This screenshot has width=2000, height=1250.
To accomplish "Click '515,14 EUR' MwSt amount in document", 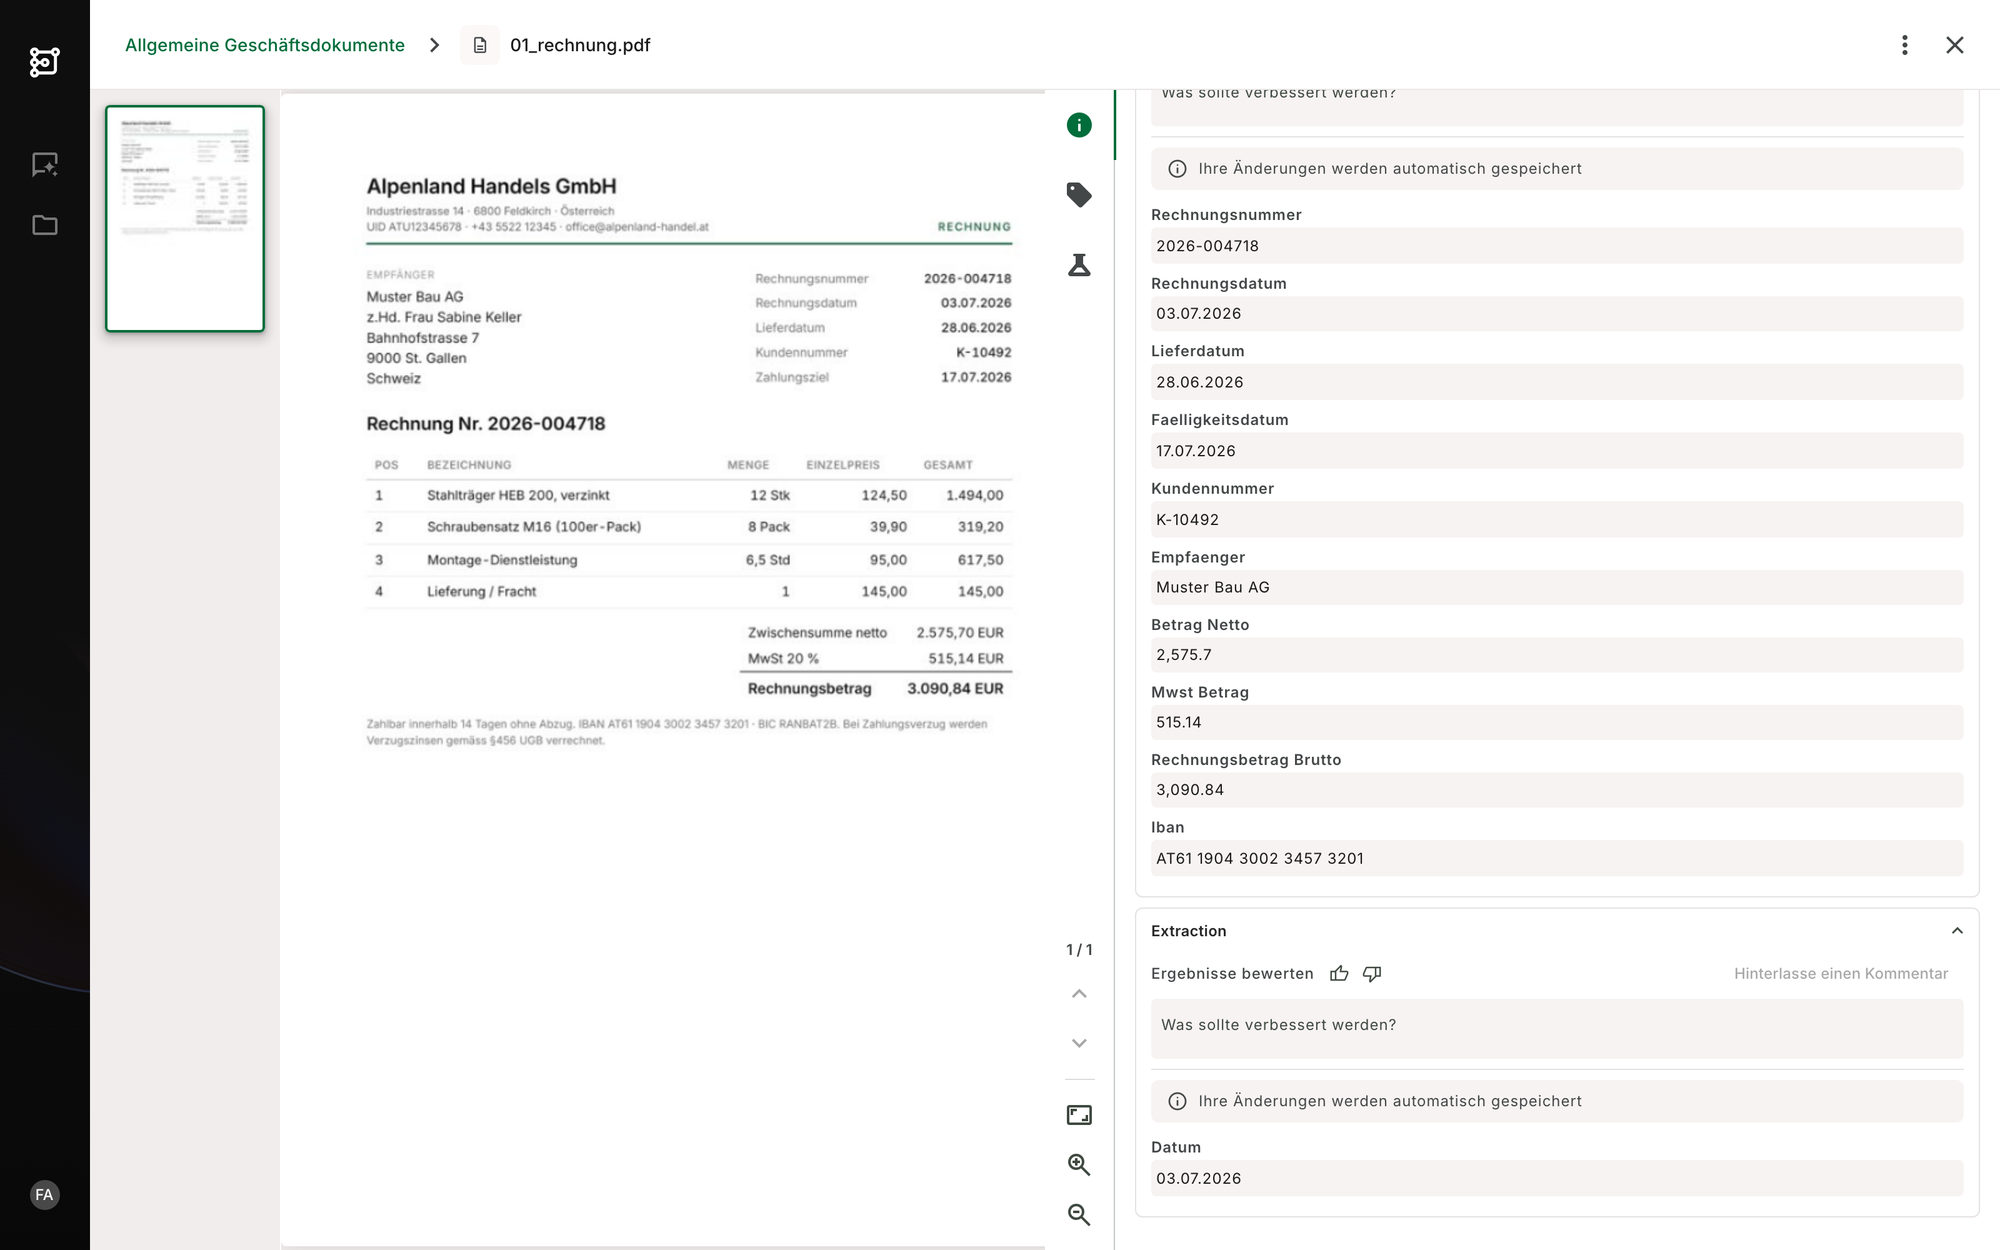I will tap(966, 659).
